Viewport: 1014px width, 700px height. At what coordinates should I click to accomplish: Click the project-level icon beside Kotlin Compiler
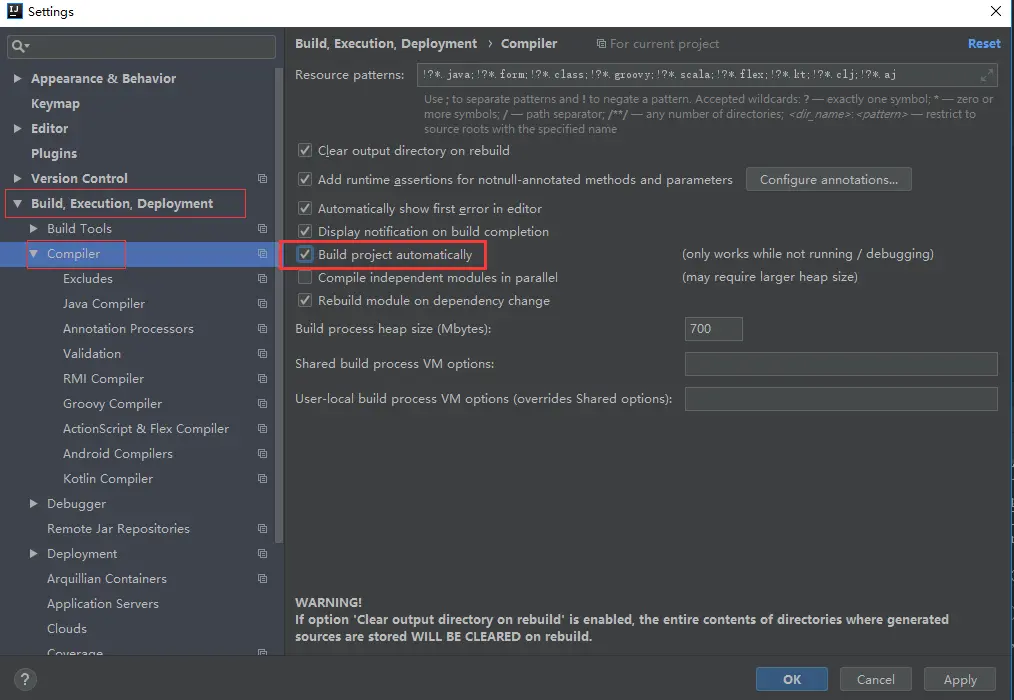click(x=263, y=479)
